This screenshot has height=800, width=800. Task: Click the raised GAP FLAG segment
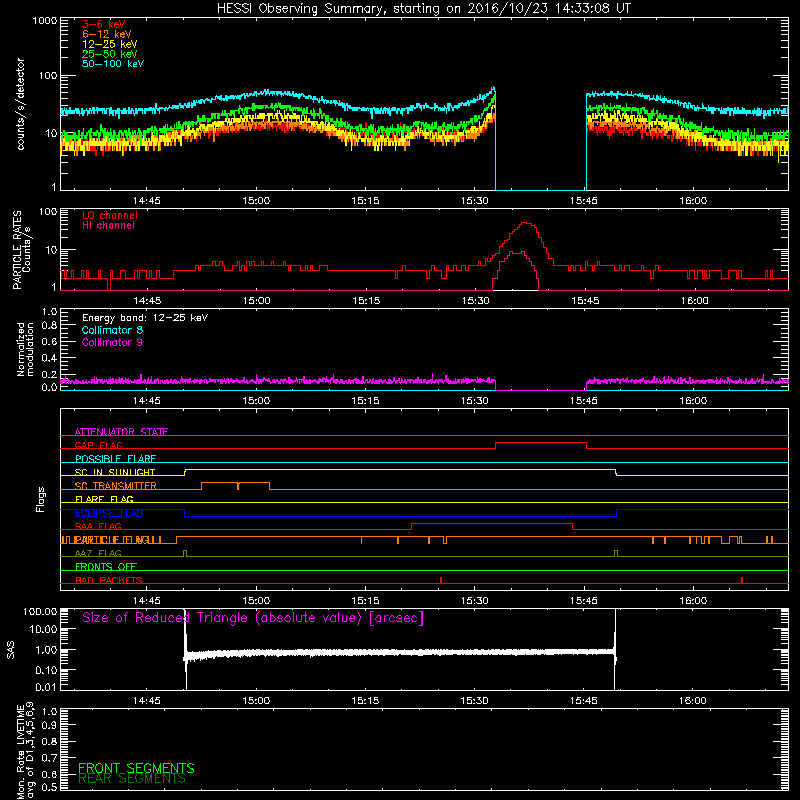(x=541, y=443)
